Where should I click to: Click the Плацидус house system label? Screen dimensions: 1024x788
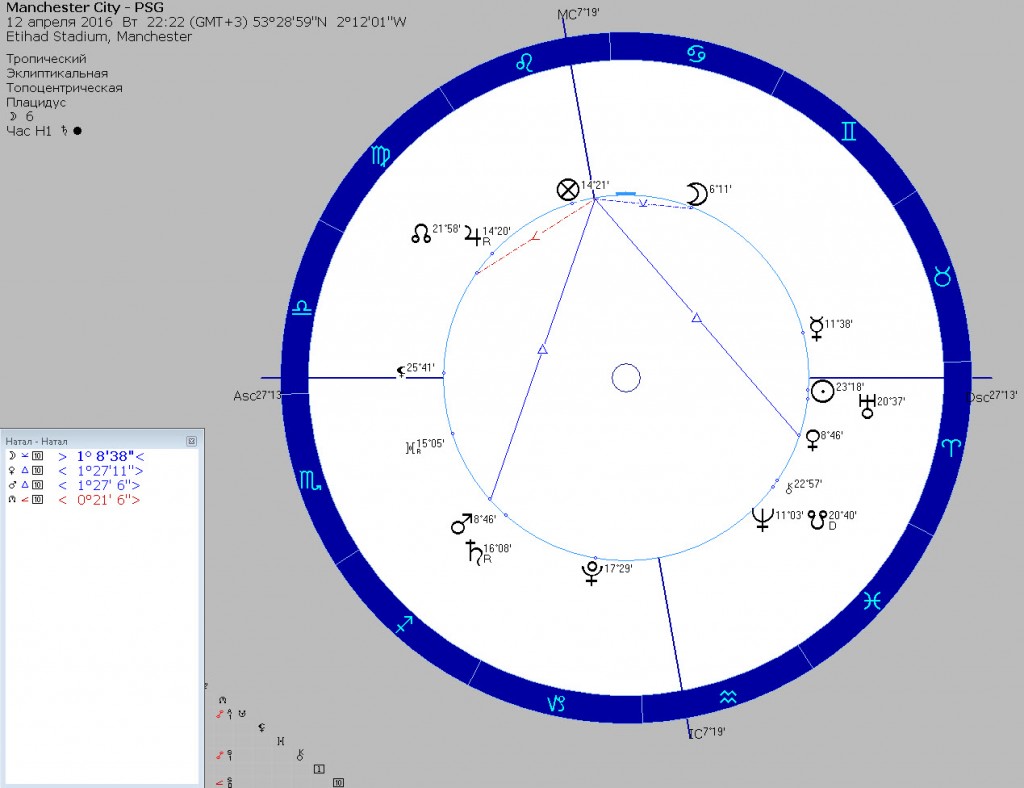pyautogui.click(x=35, y=102)
